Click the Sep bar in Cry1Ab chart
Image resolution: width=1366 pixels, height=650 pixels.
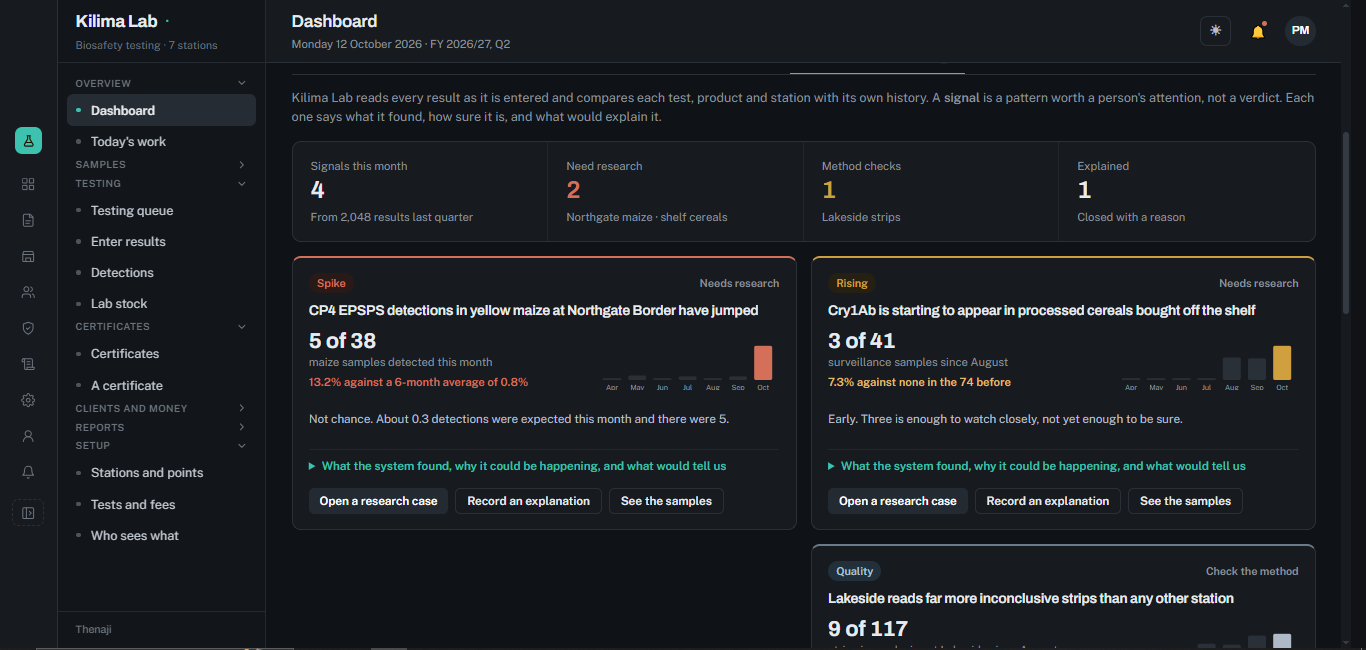1257,369
